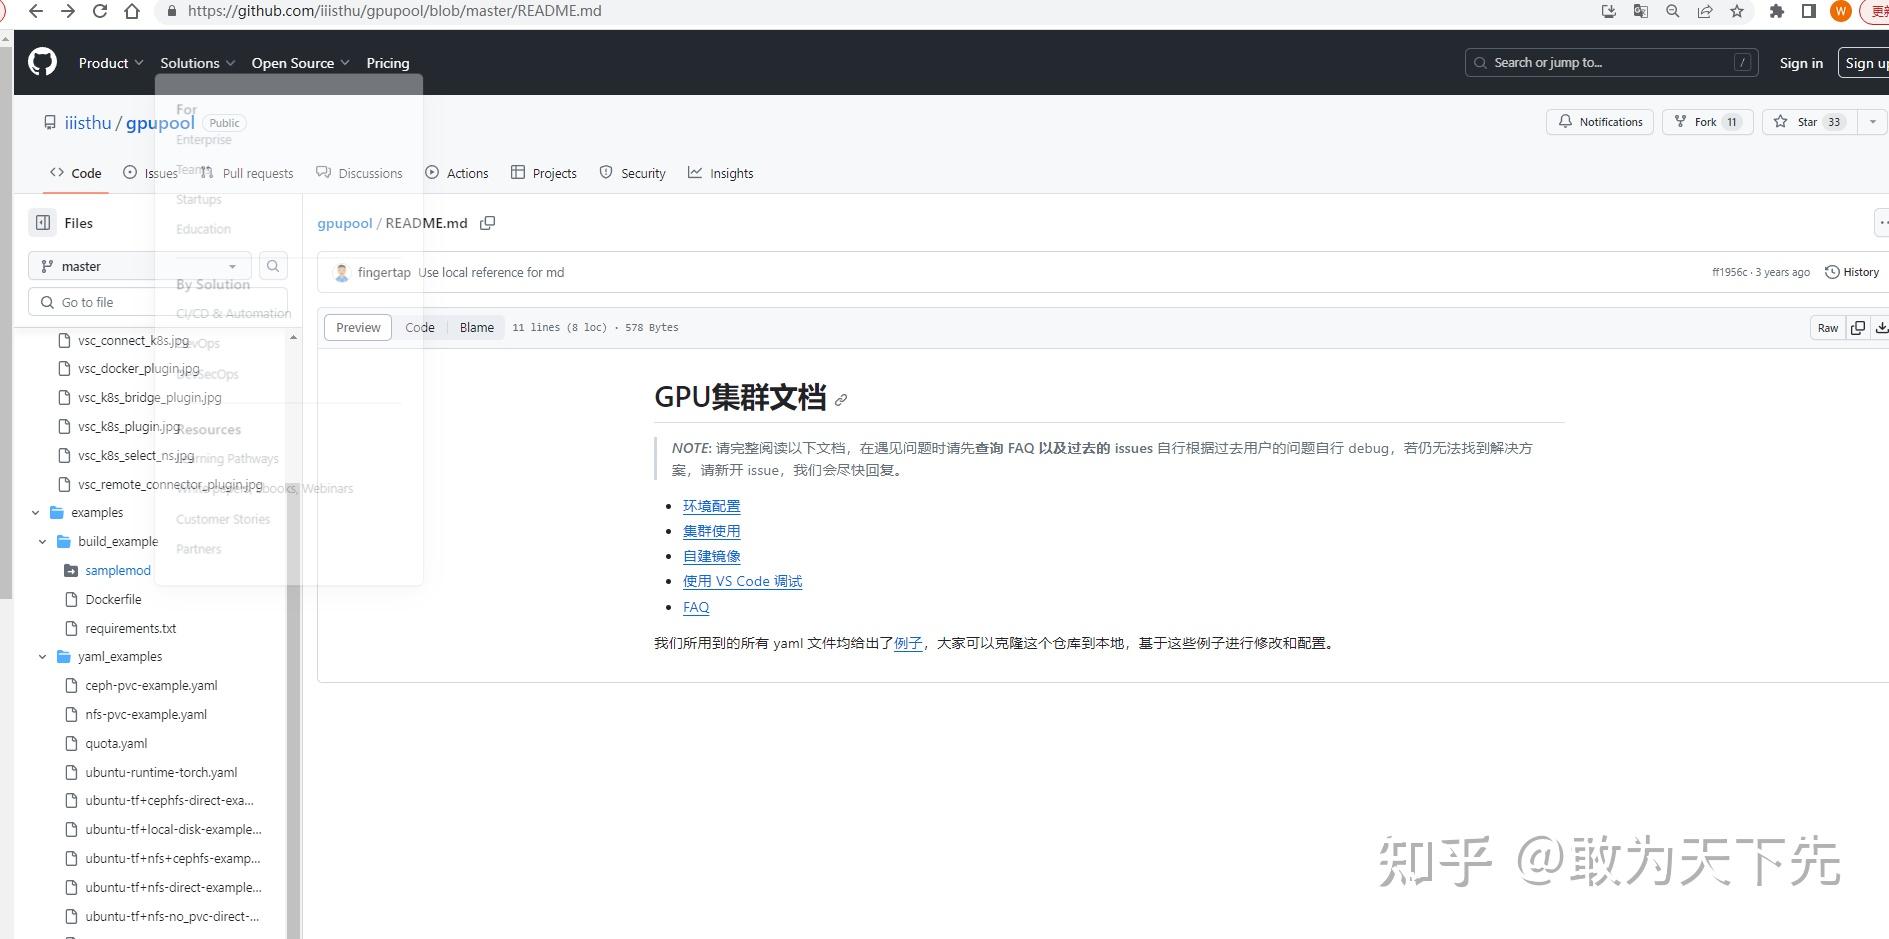Open the 环境配置 link

[712, 506]
